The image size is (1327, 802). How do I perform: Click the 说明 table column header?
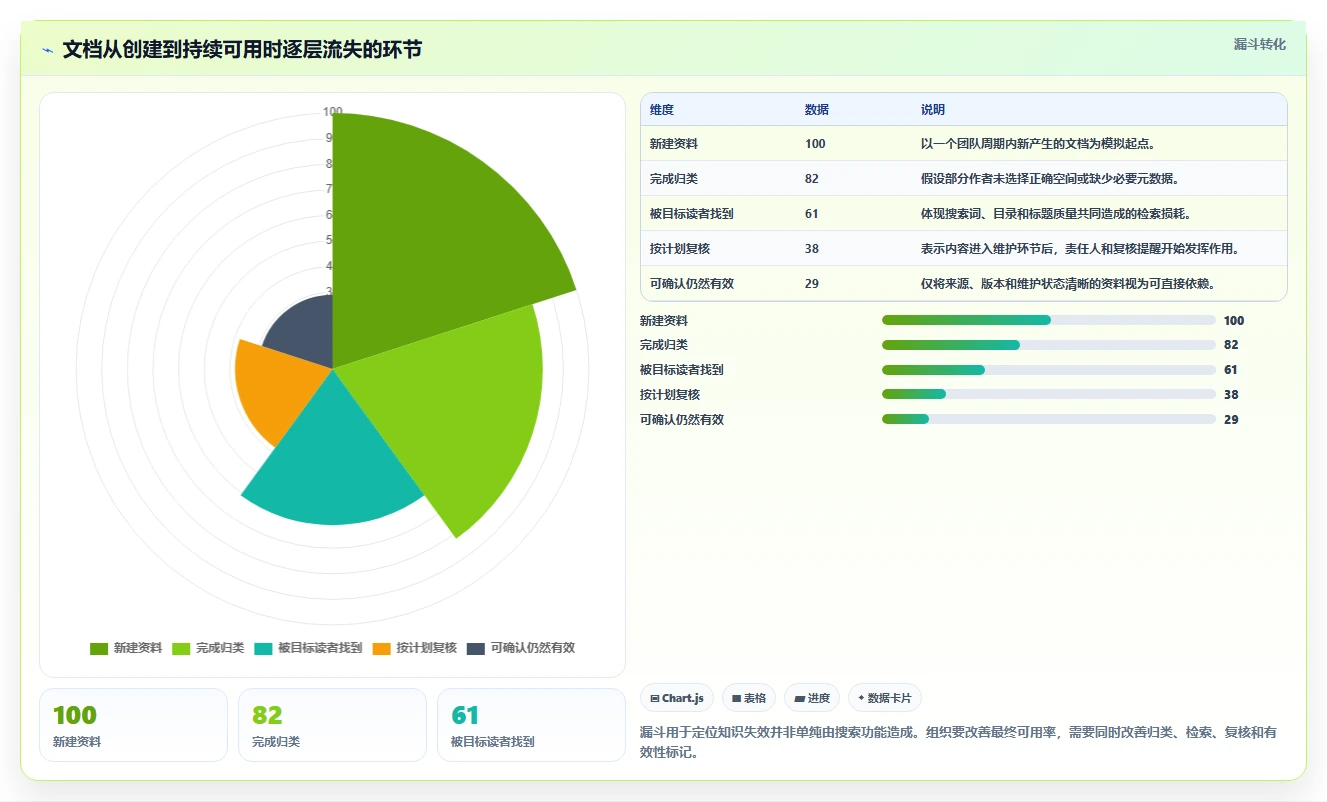click(933, 110)
